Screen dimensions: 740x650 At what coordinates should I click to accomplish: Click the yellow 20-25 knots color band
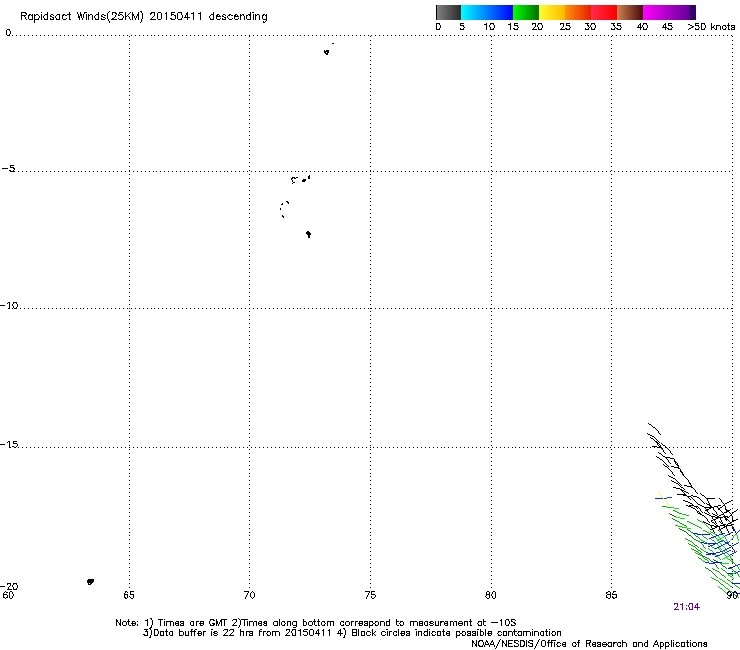pyautogui.click(x=552, y=12)
